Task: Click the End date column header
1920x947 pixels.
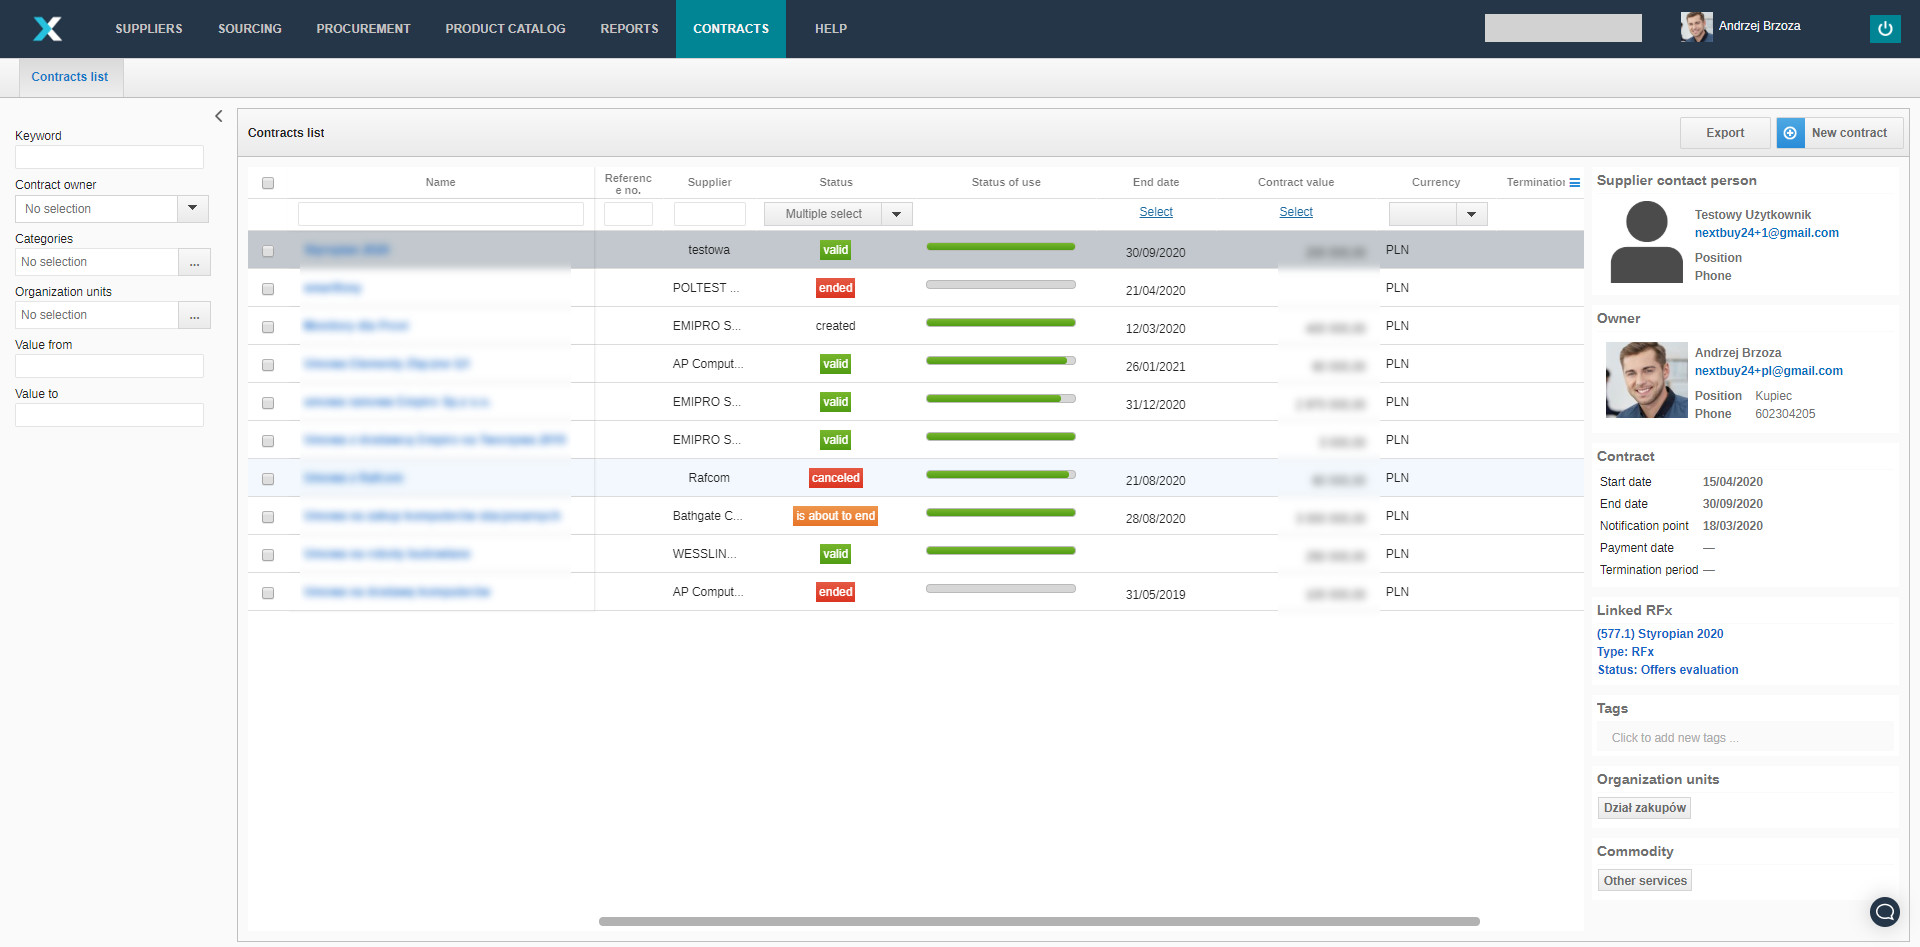Action: (x=1156, y=182)
